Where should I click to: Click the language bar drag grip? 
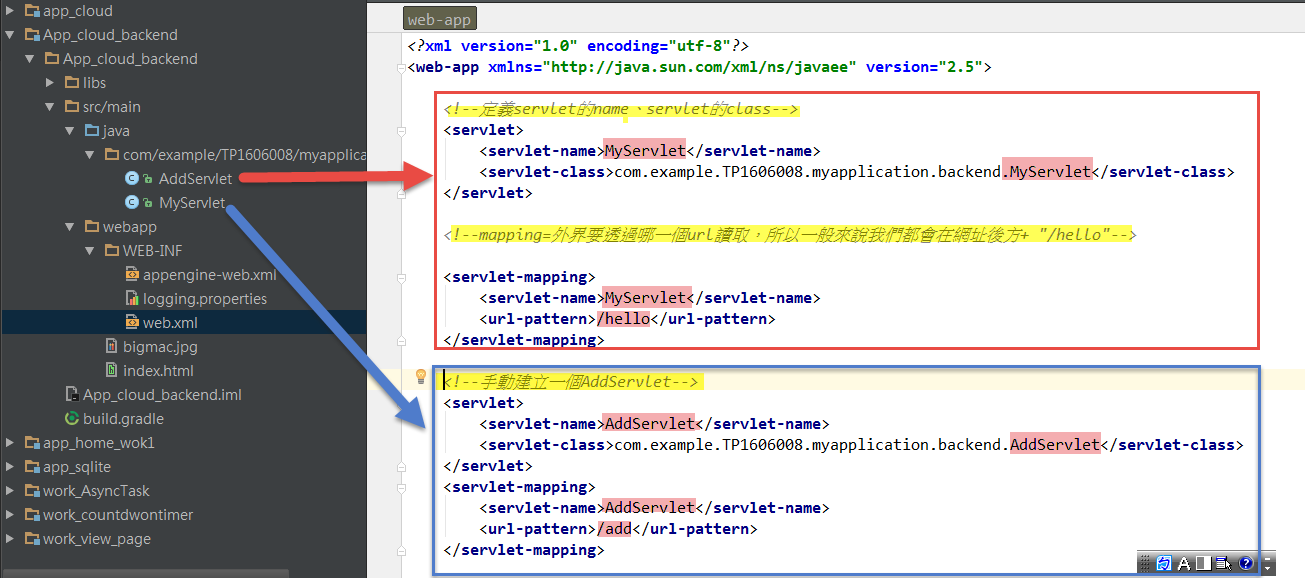click(x=1145, y=563)
